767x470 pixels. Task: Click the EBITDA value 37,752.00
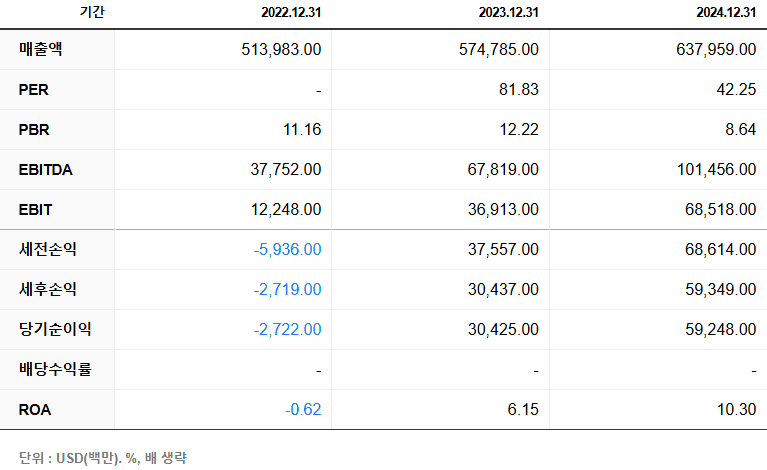286,170
